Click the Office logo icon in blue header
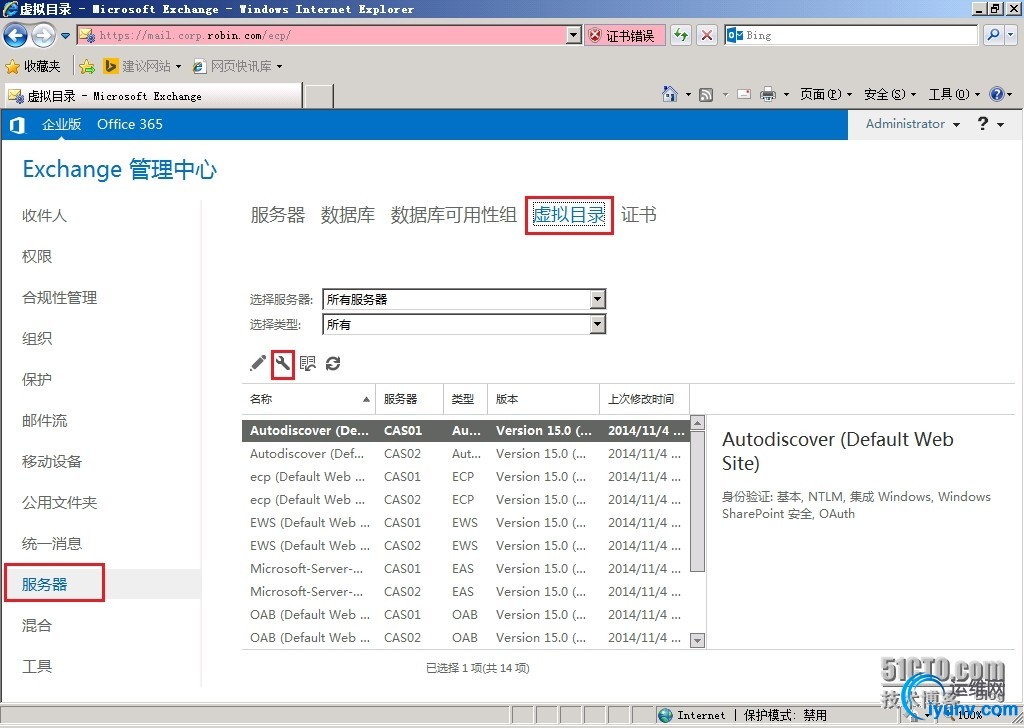This screenshot has height=728, width=1024. click(x=18, y=125)
